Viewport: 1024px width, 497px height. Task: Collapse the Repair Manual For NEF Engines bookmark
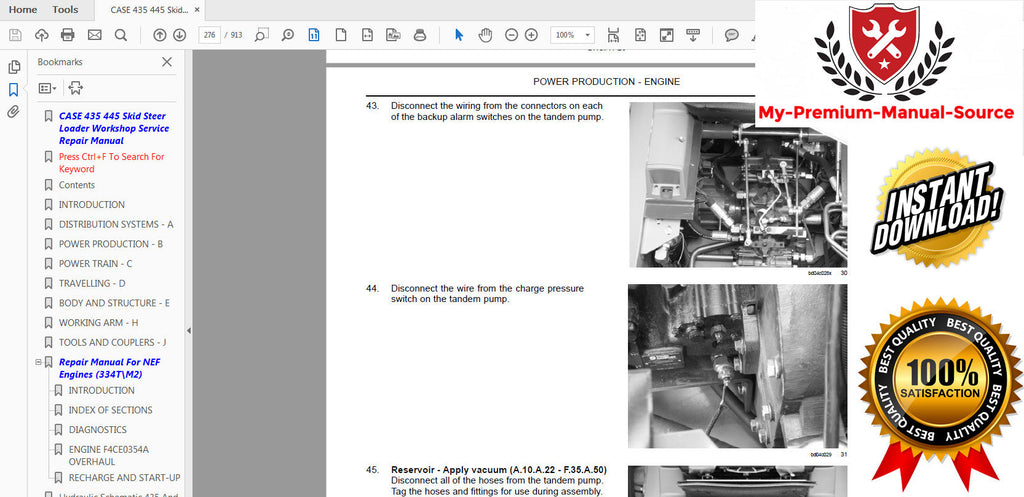[38, 362]
